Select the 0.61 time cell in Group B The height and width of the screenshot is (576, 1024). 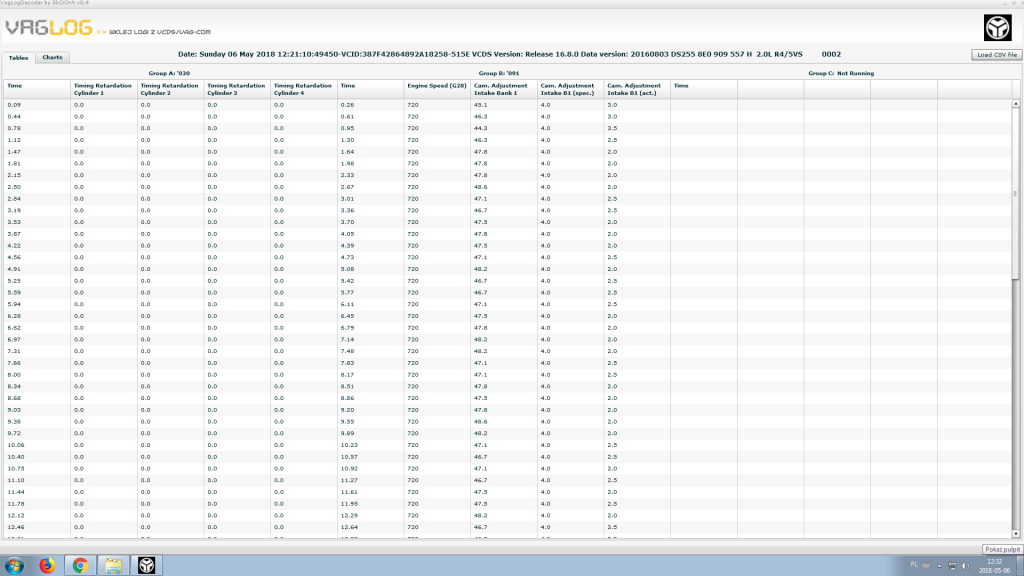[347, 116]
